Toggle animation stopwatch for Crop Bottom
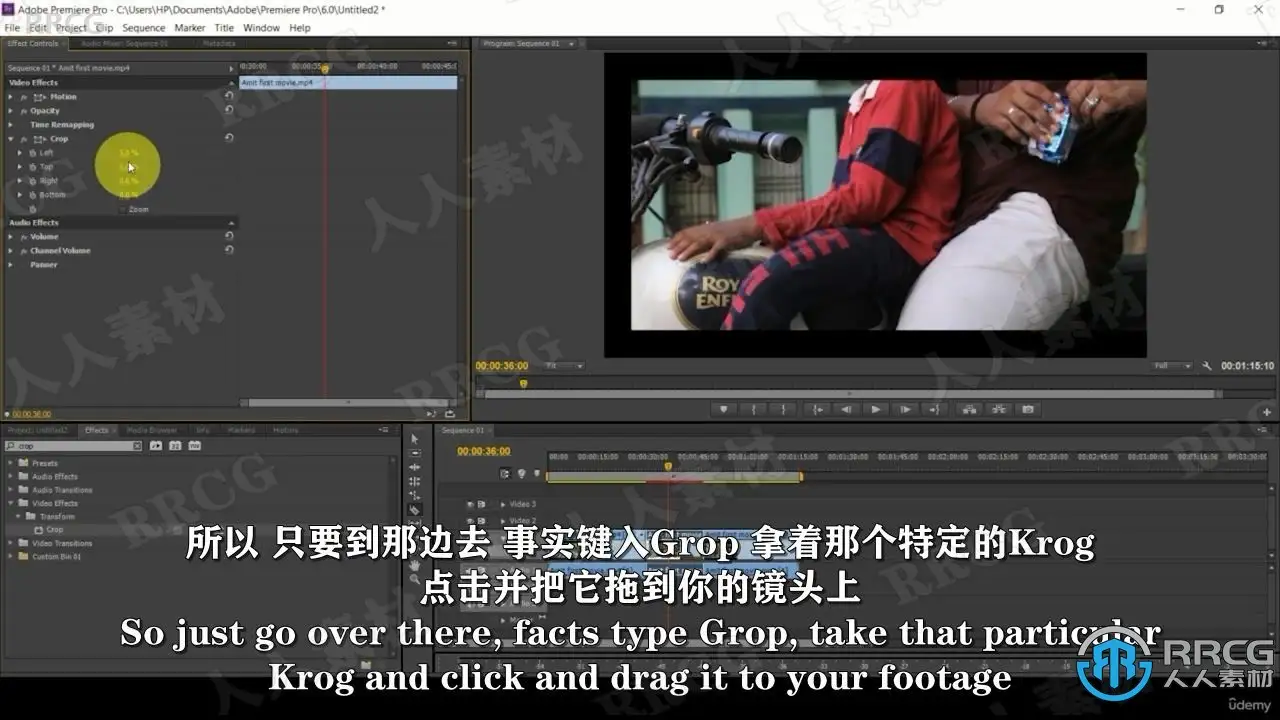 [32, 195]
